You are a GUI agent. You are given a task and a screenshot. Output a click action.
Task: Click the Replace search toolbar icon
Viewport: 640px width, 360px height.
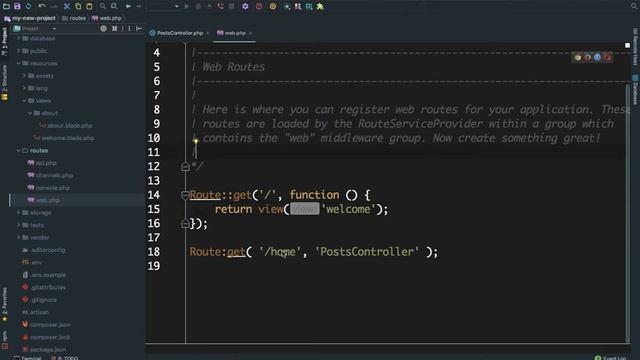114,6
